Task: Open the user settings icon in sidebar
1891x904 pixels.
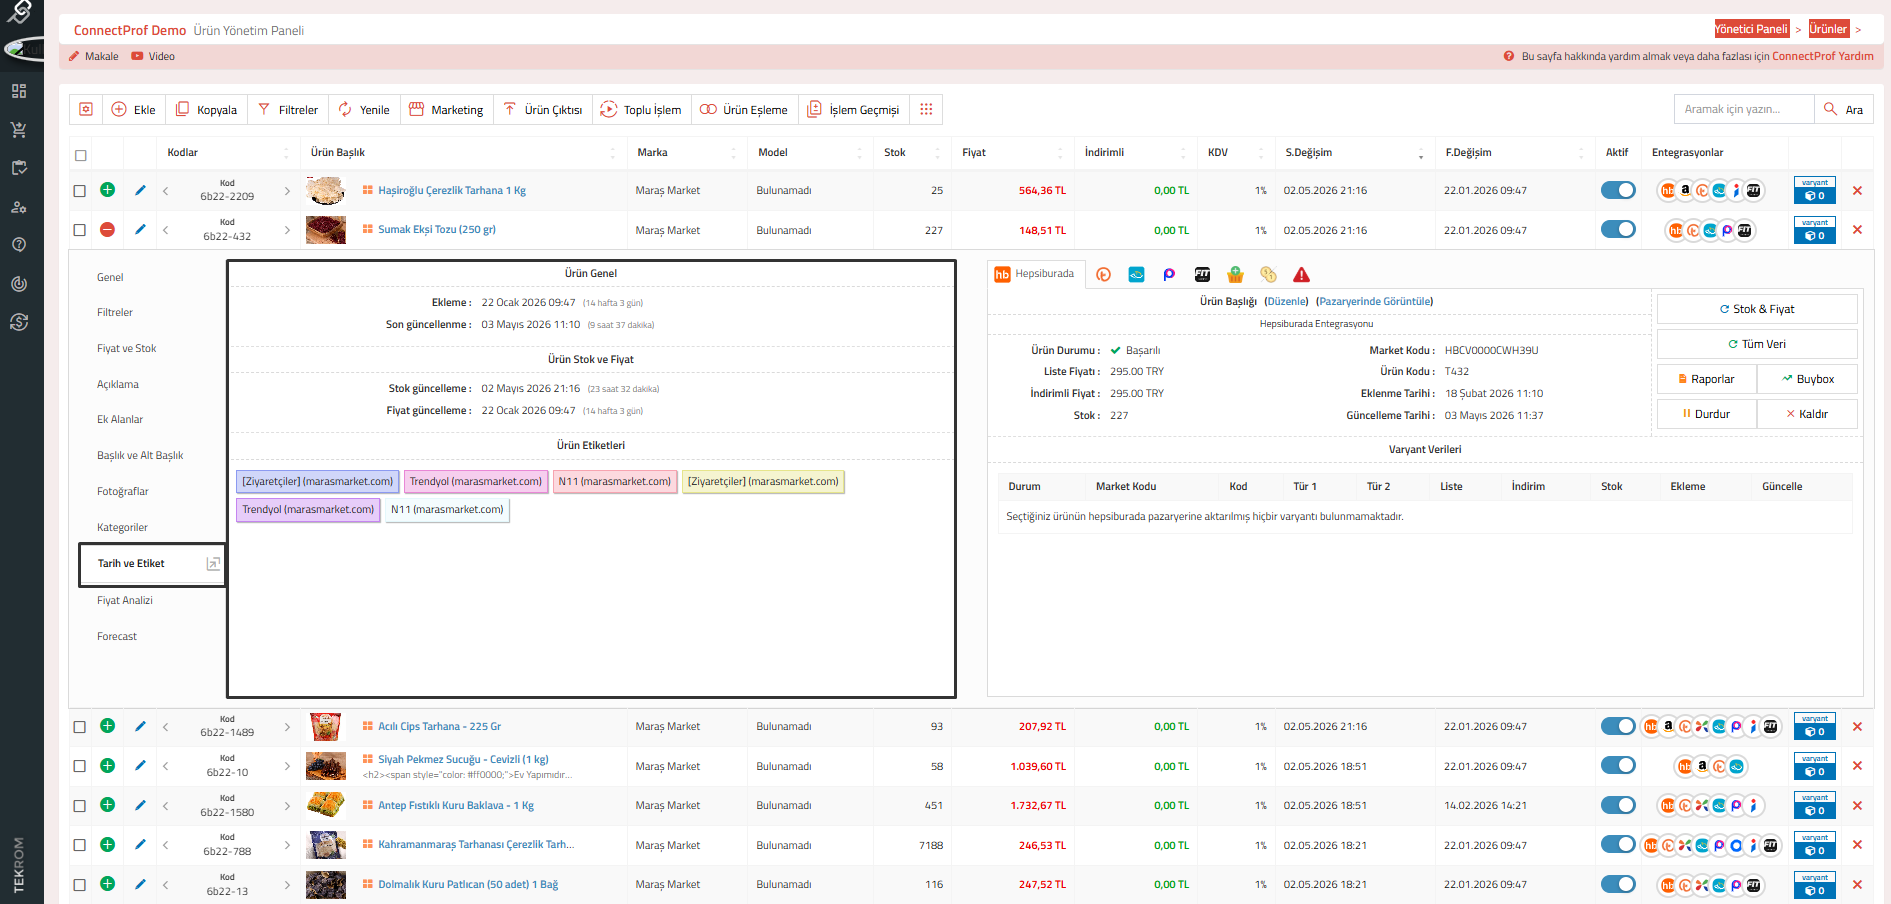Action: (19, 207)
